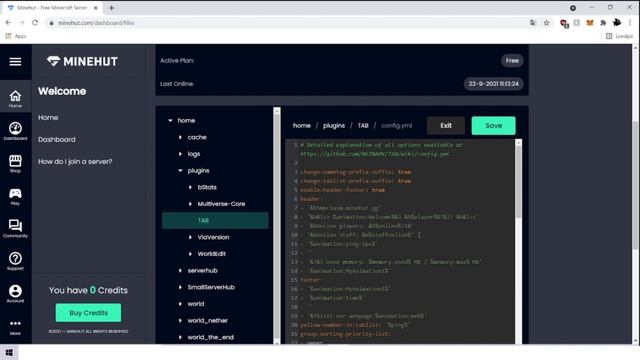The height and width of the screenshot is (360, 640).
Task: Go to plugins breadcrumb
Action: (x=334, y=126)
